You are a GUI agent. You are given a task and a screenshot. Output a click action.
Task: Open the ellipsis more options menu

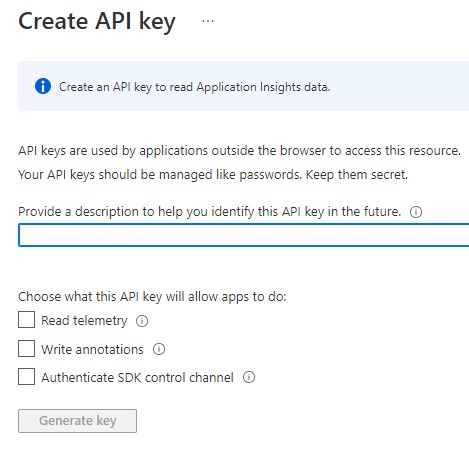point(208,21)
